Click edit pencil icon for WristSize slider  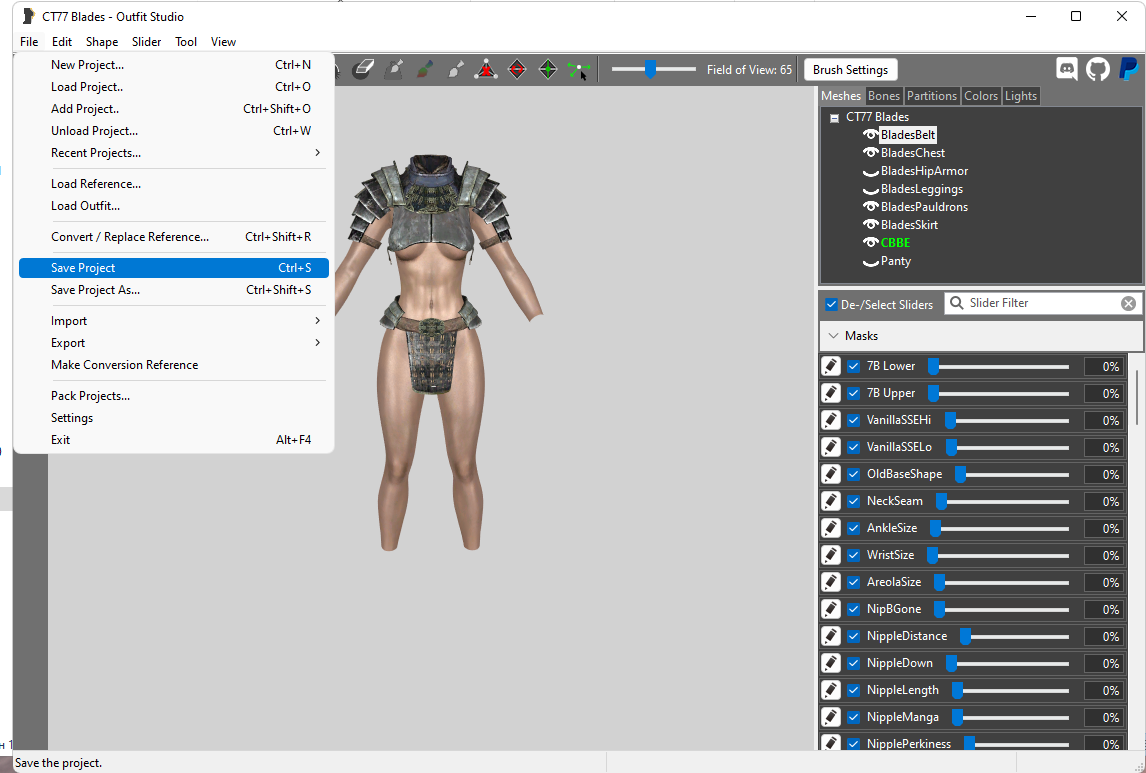(x=831, y=555)
